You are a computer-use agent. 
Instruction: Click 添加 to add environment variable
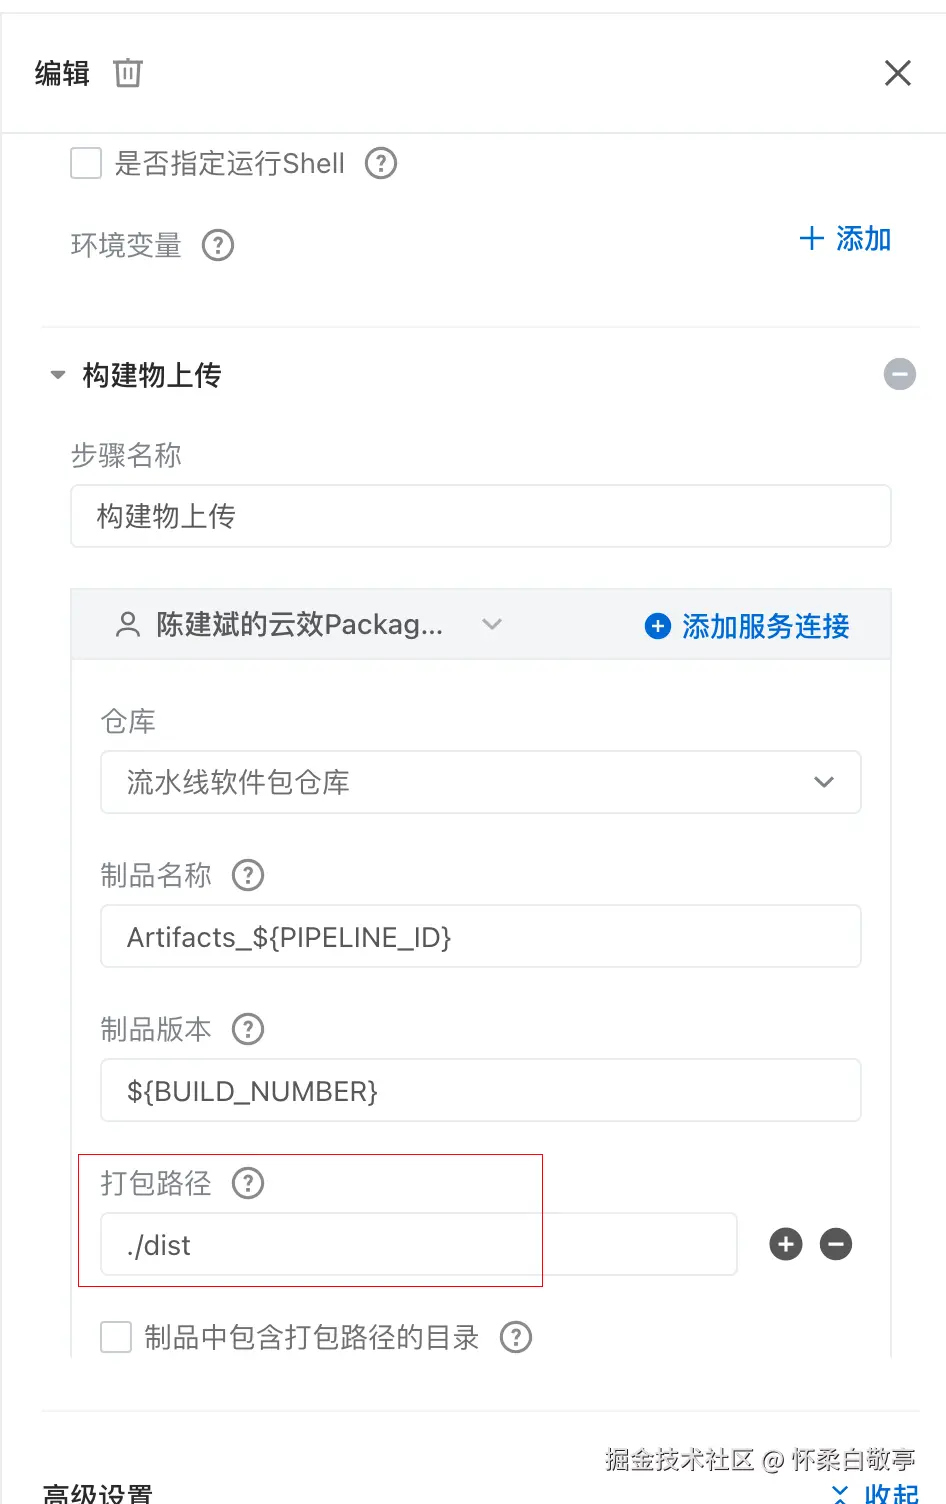tap(846, 239)
